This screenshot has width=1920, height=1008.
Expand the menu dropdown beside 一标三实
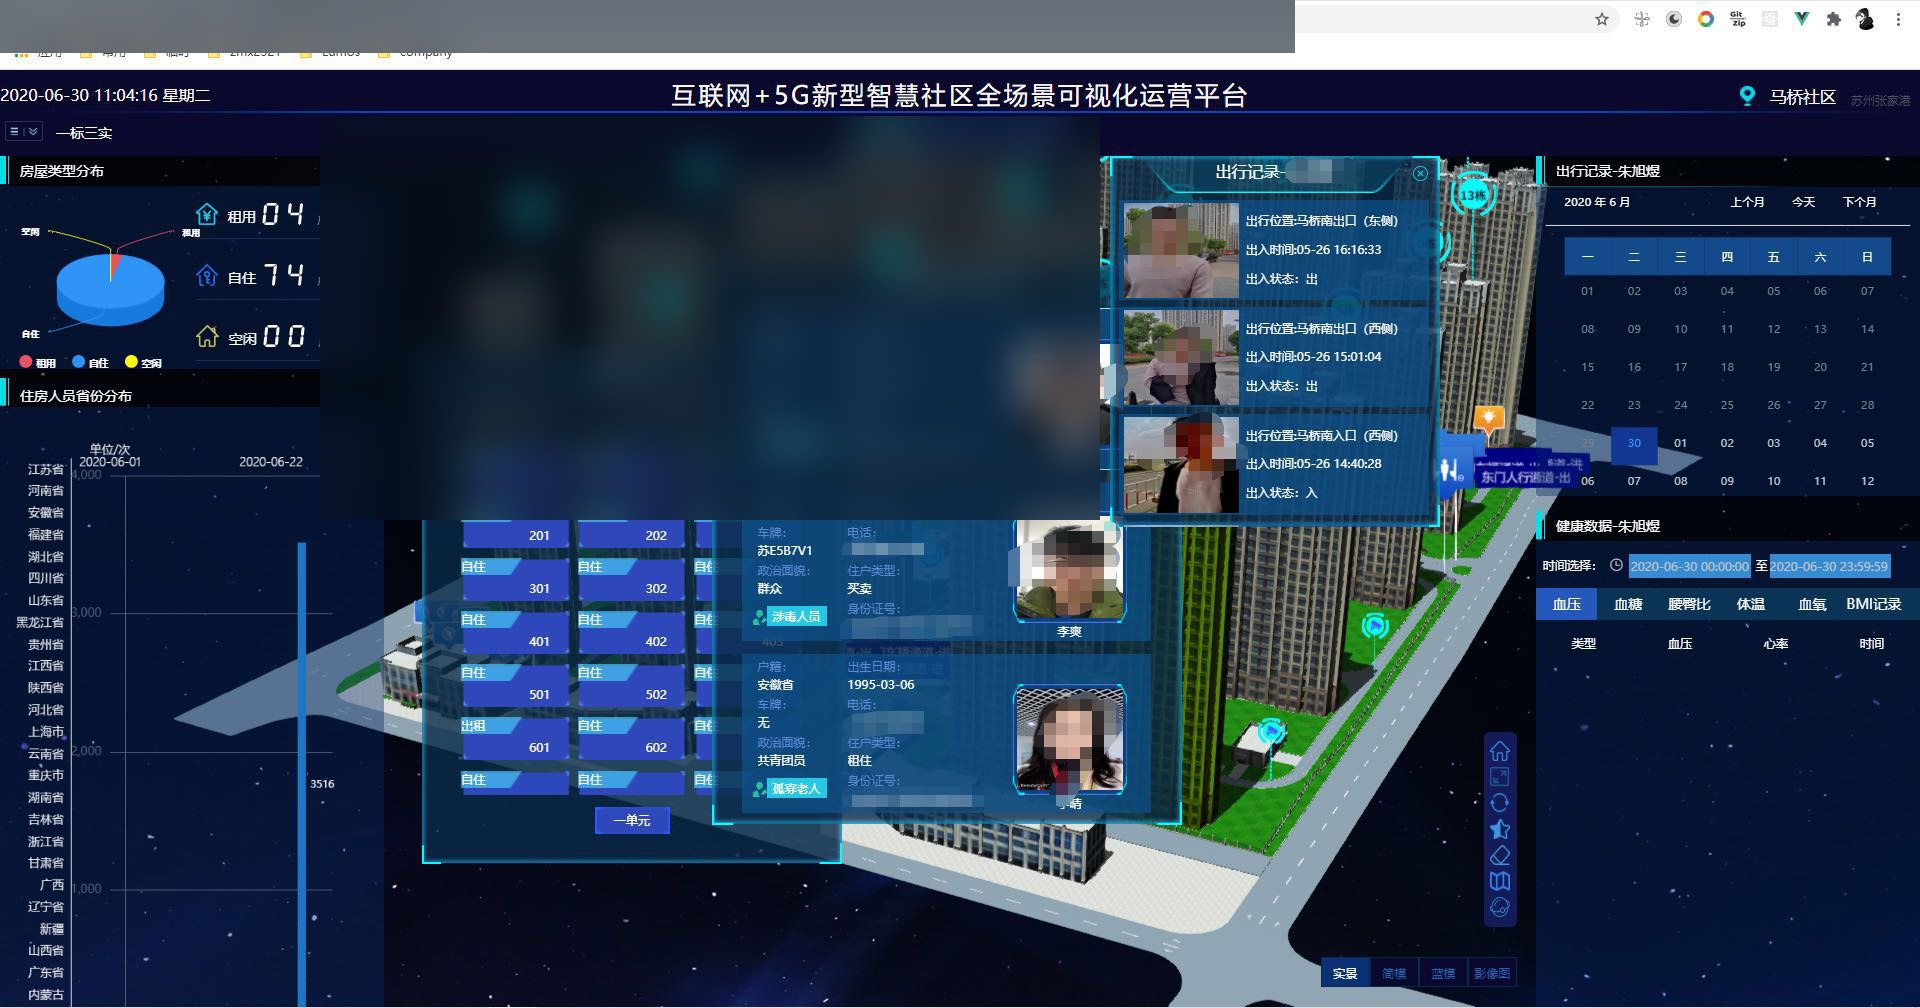tap(24, 131)
